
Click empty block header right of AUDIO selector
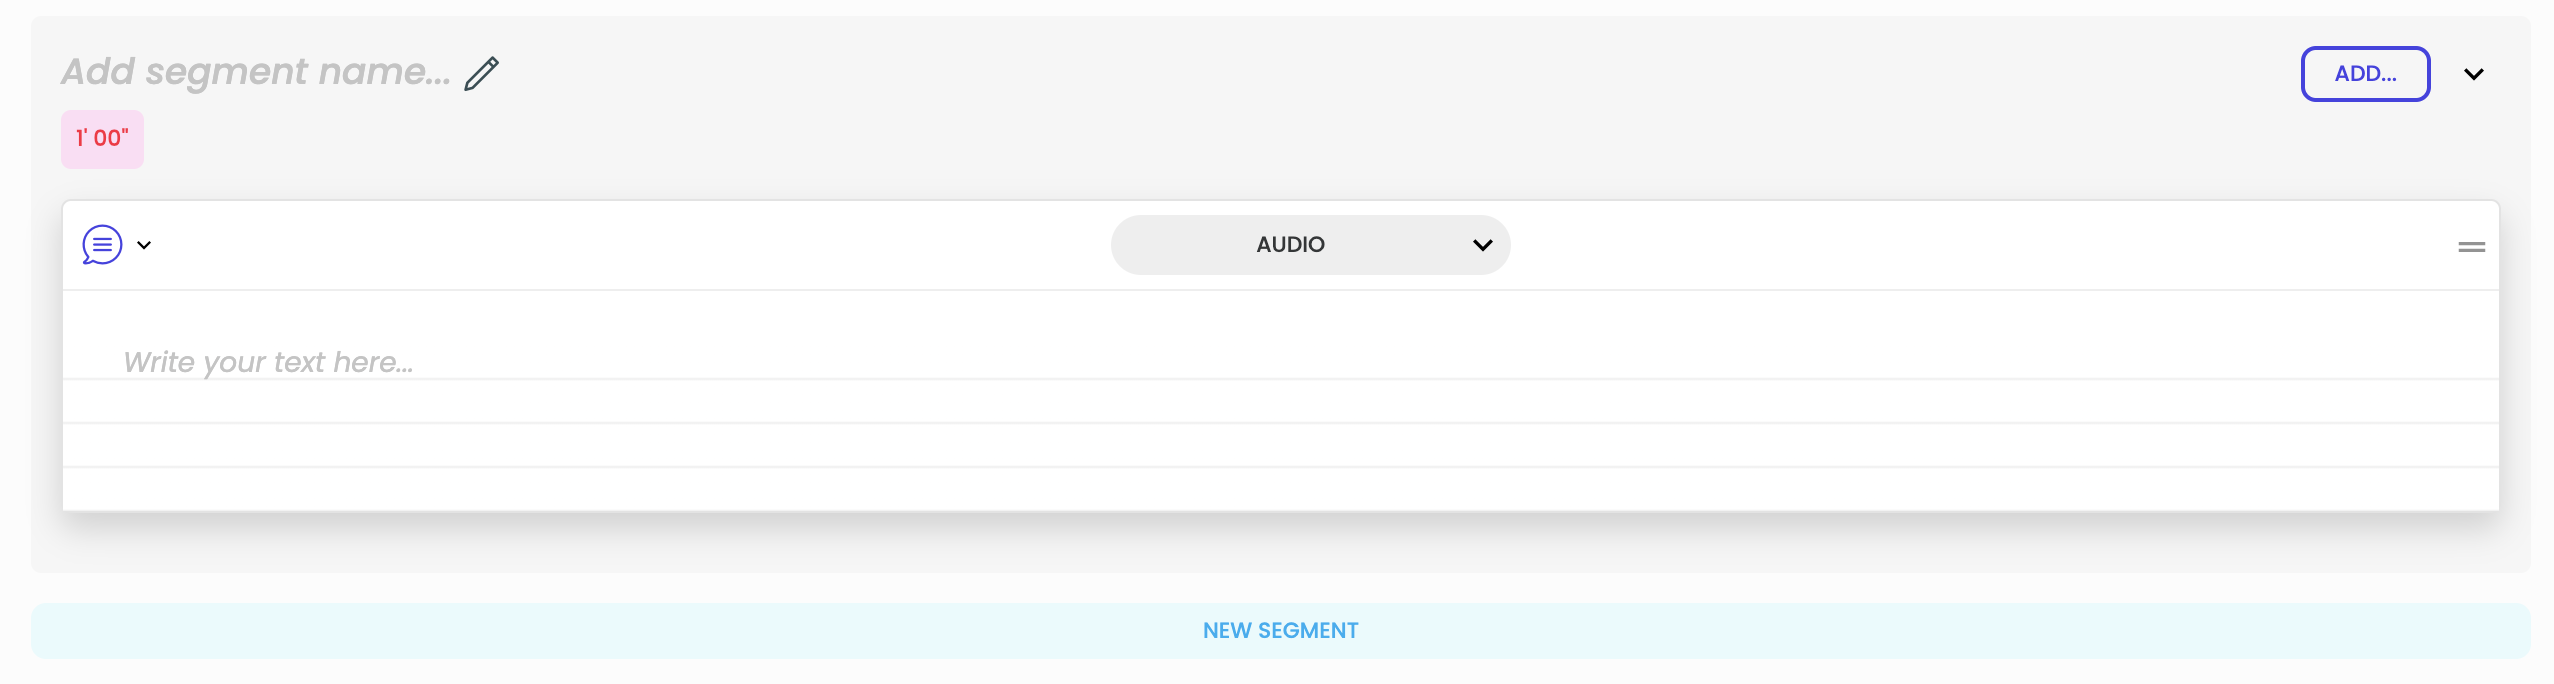[1980, 245]
